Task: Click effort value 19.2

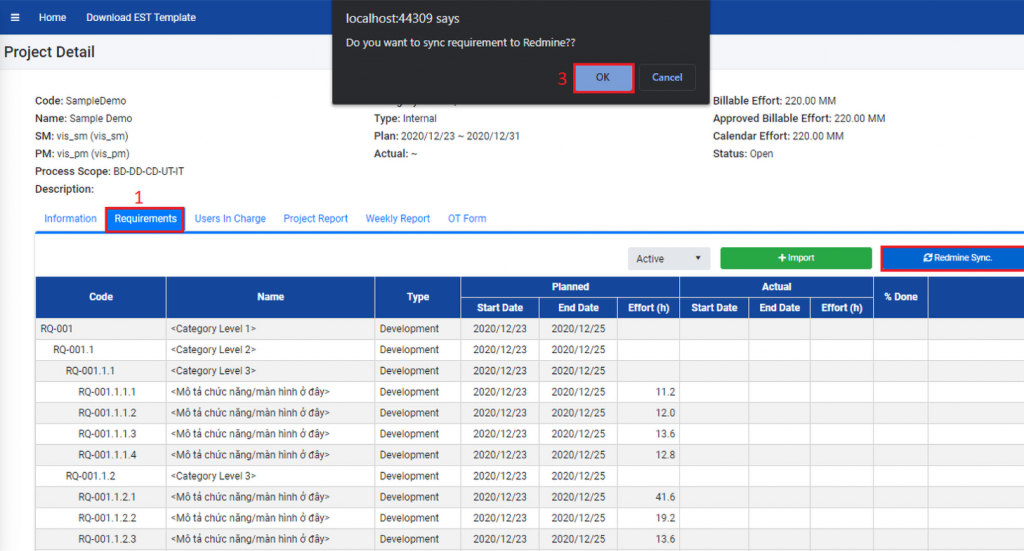Action: pyautogui.click(x=665, y=518)
